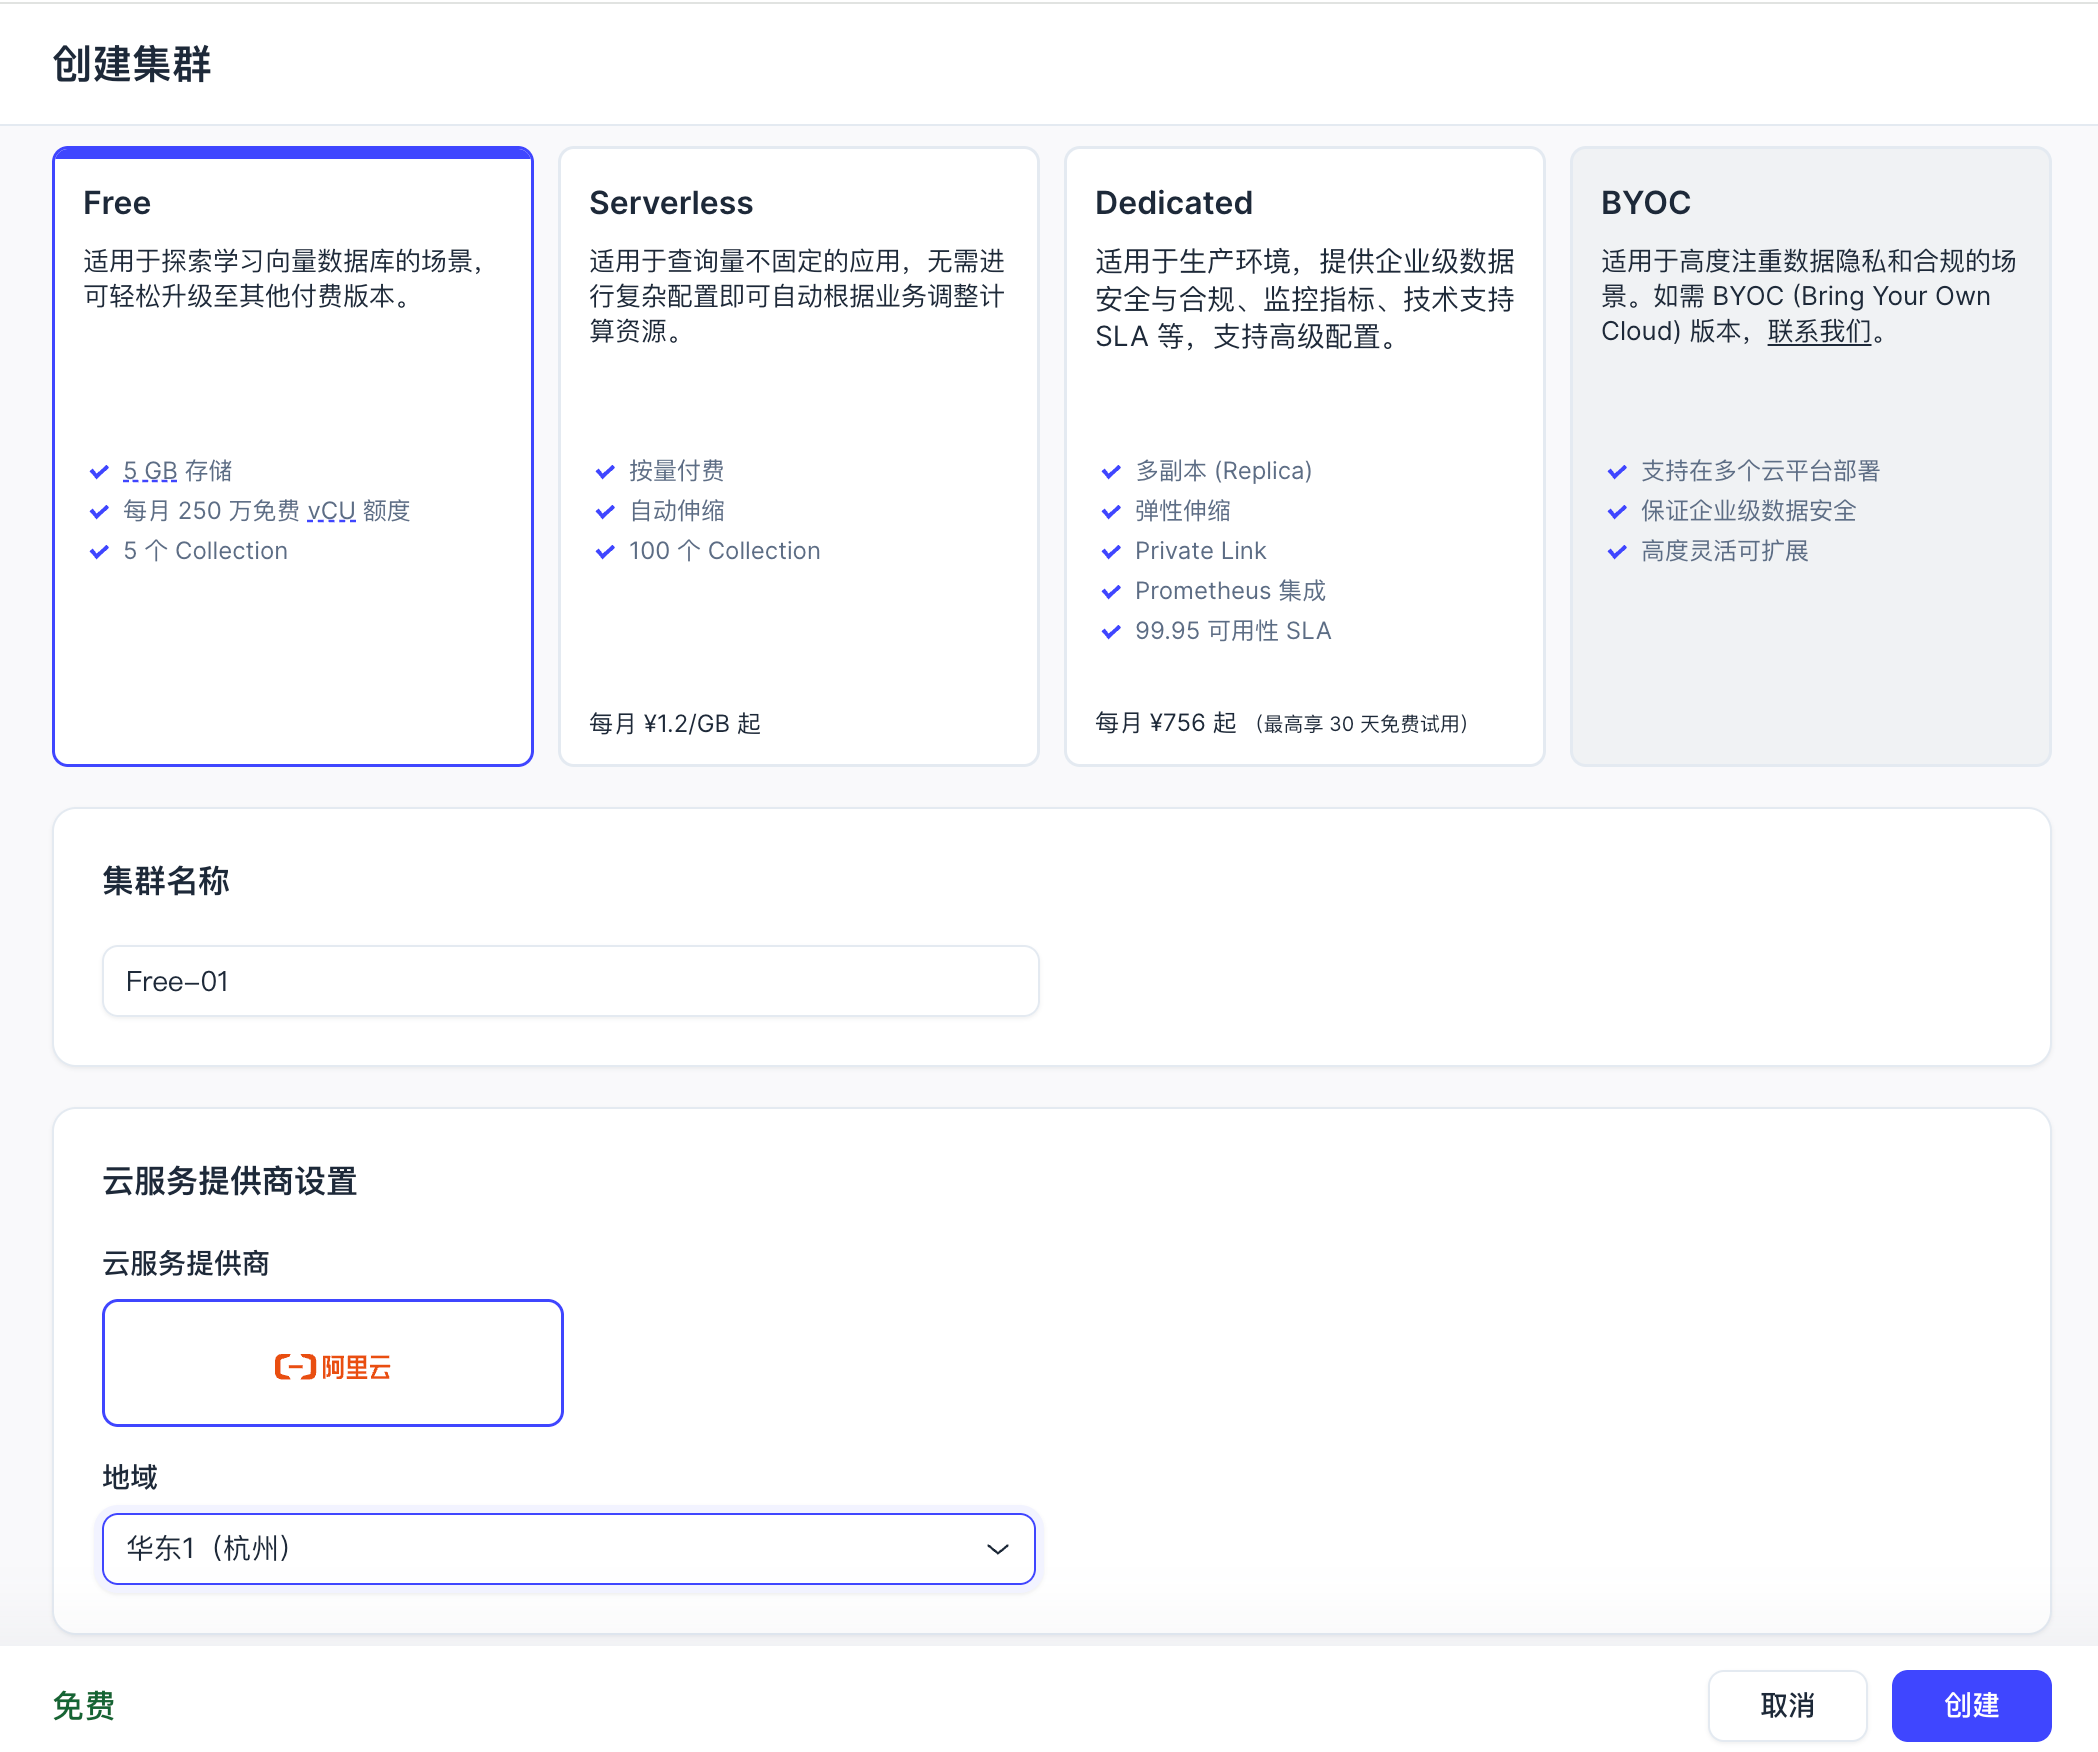Click checkmark icon next to 99.95 可用性 SLA
Image resolution: width=2098 pixels, height=1752 pixels.
[x=1111, y=632]
